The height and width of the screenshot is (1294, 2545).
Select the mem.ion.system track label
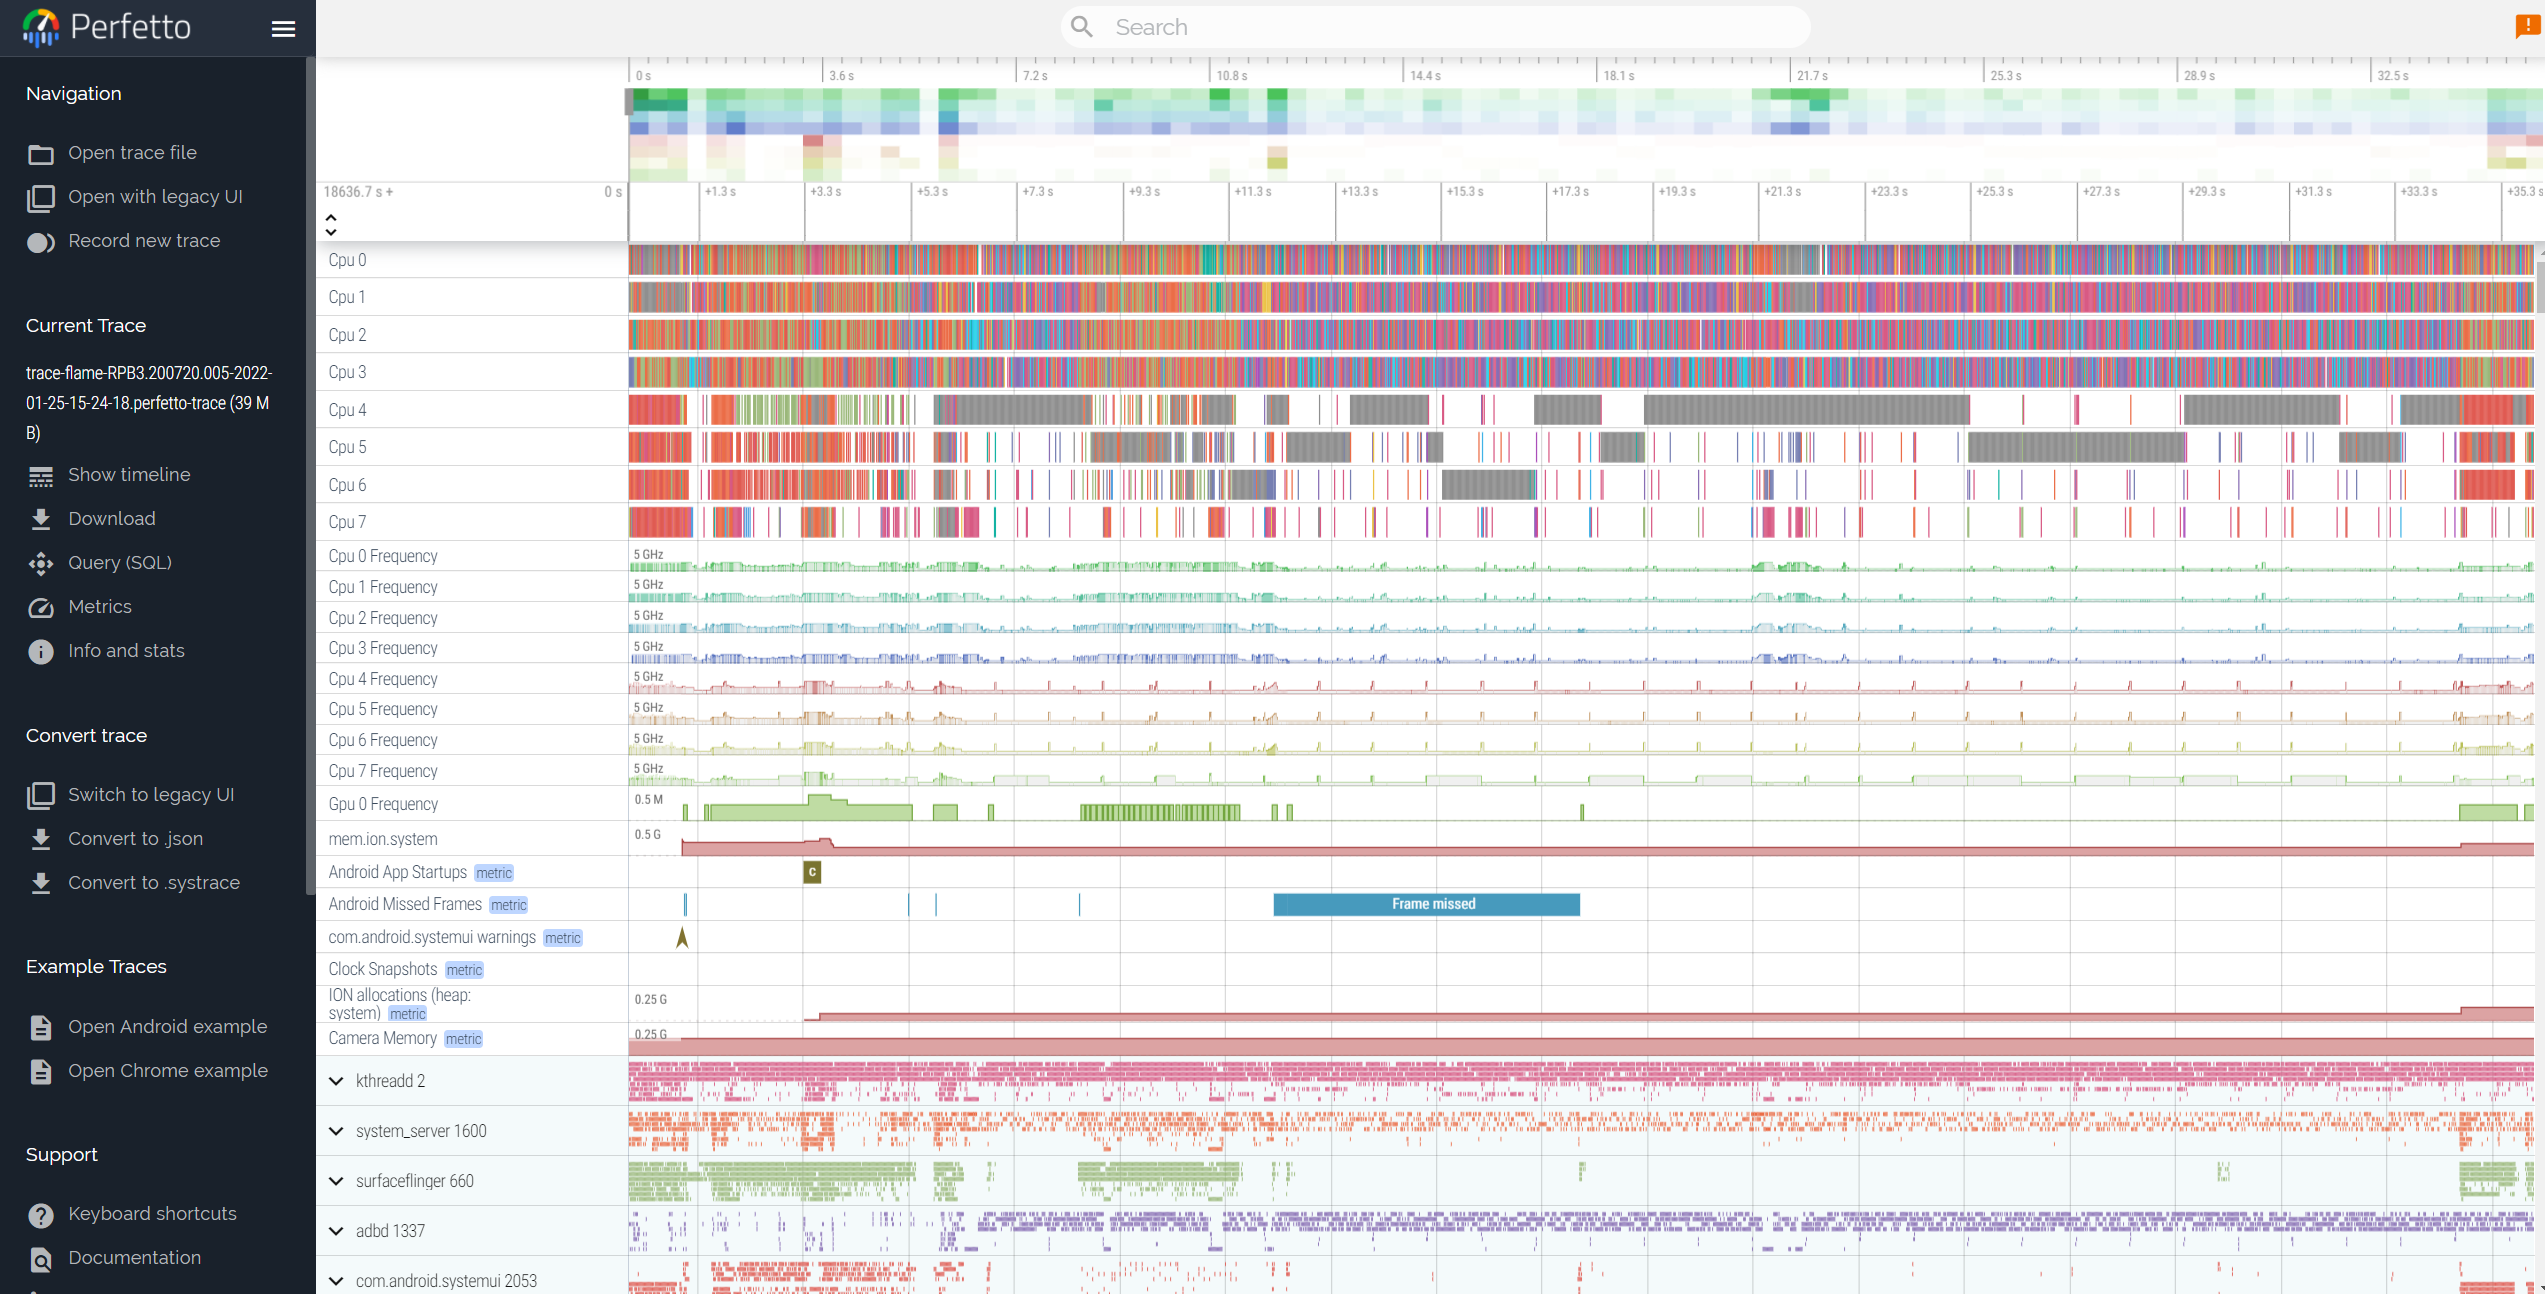pyautogui.click(x=383, y=839)
